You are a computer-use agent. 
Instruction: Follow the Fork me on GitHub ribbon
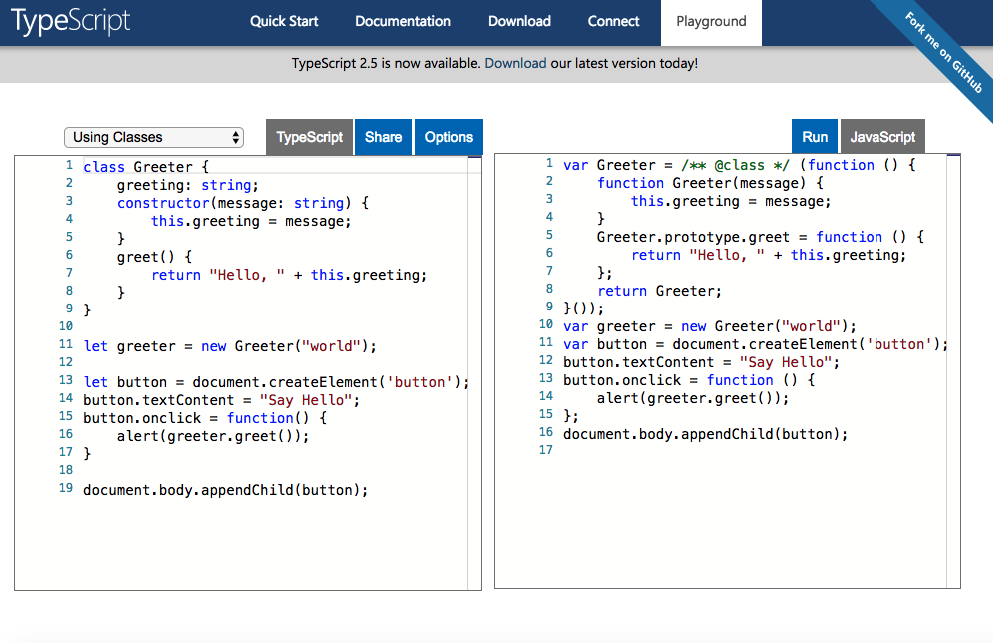click(944, 53)
